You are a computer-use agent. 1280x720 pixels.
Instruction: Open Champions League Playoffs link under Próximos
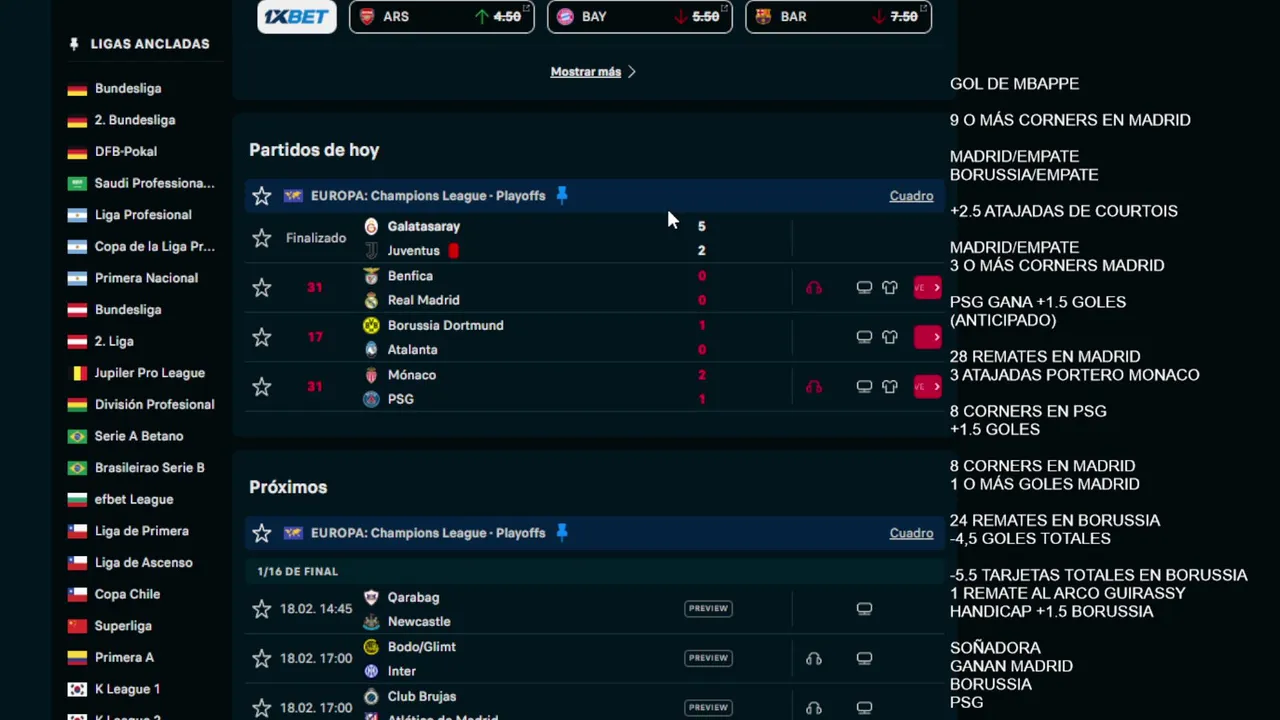tap(428, 533)
